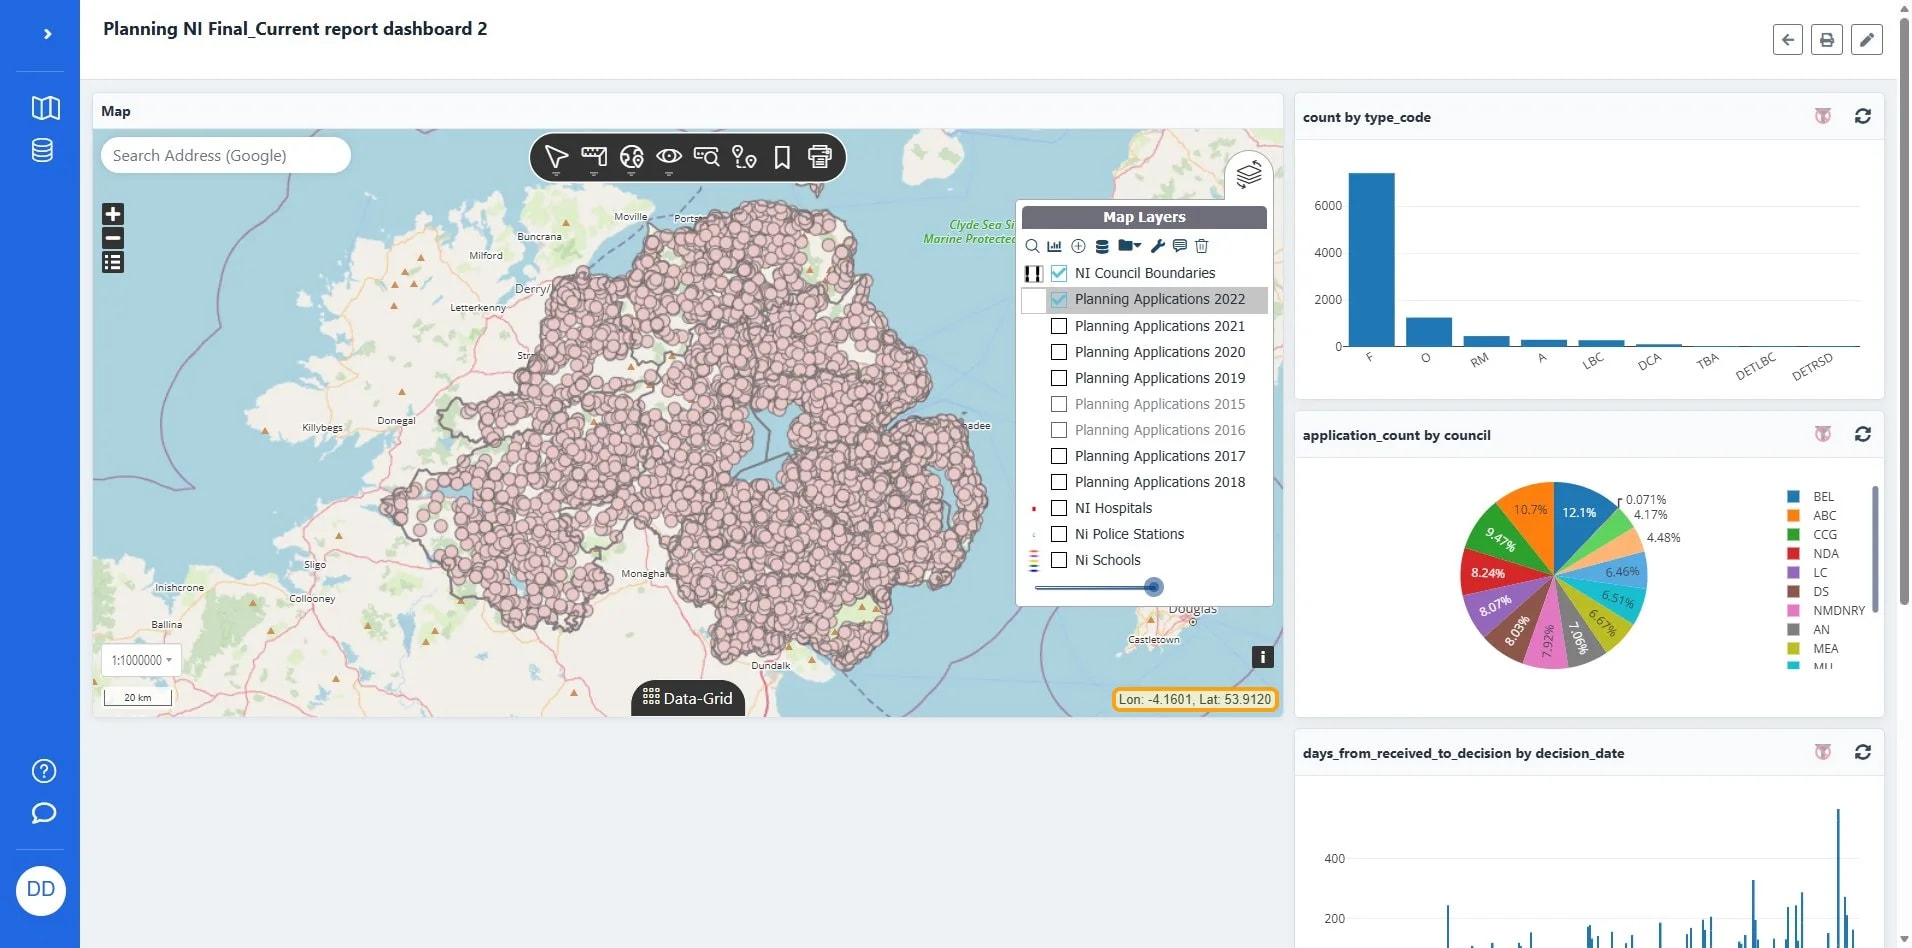Uncheck the Planning Applications 2022 layer

(x=1059, y=299)
